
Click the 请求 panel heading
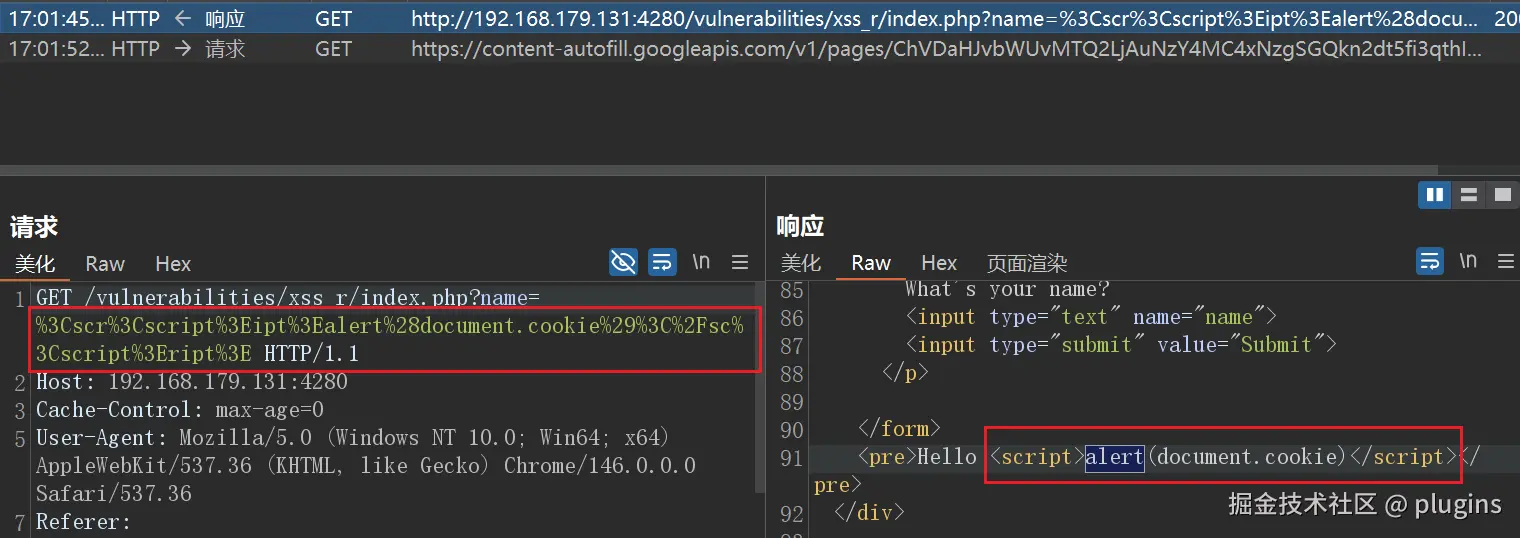pyautogui.click(x=34, y=227)
